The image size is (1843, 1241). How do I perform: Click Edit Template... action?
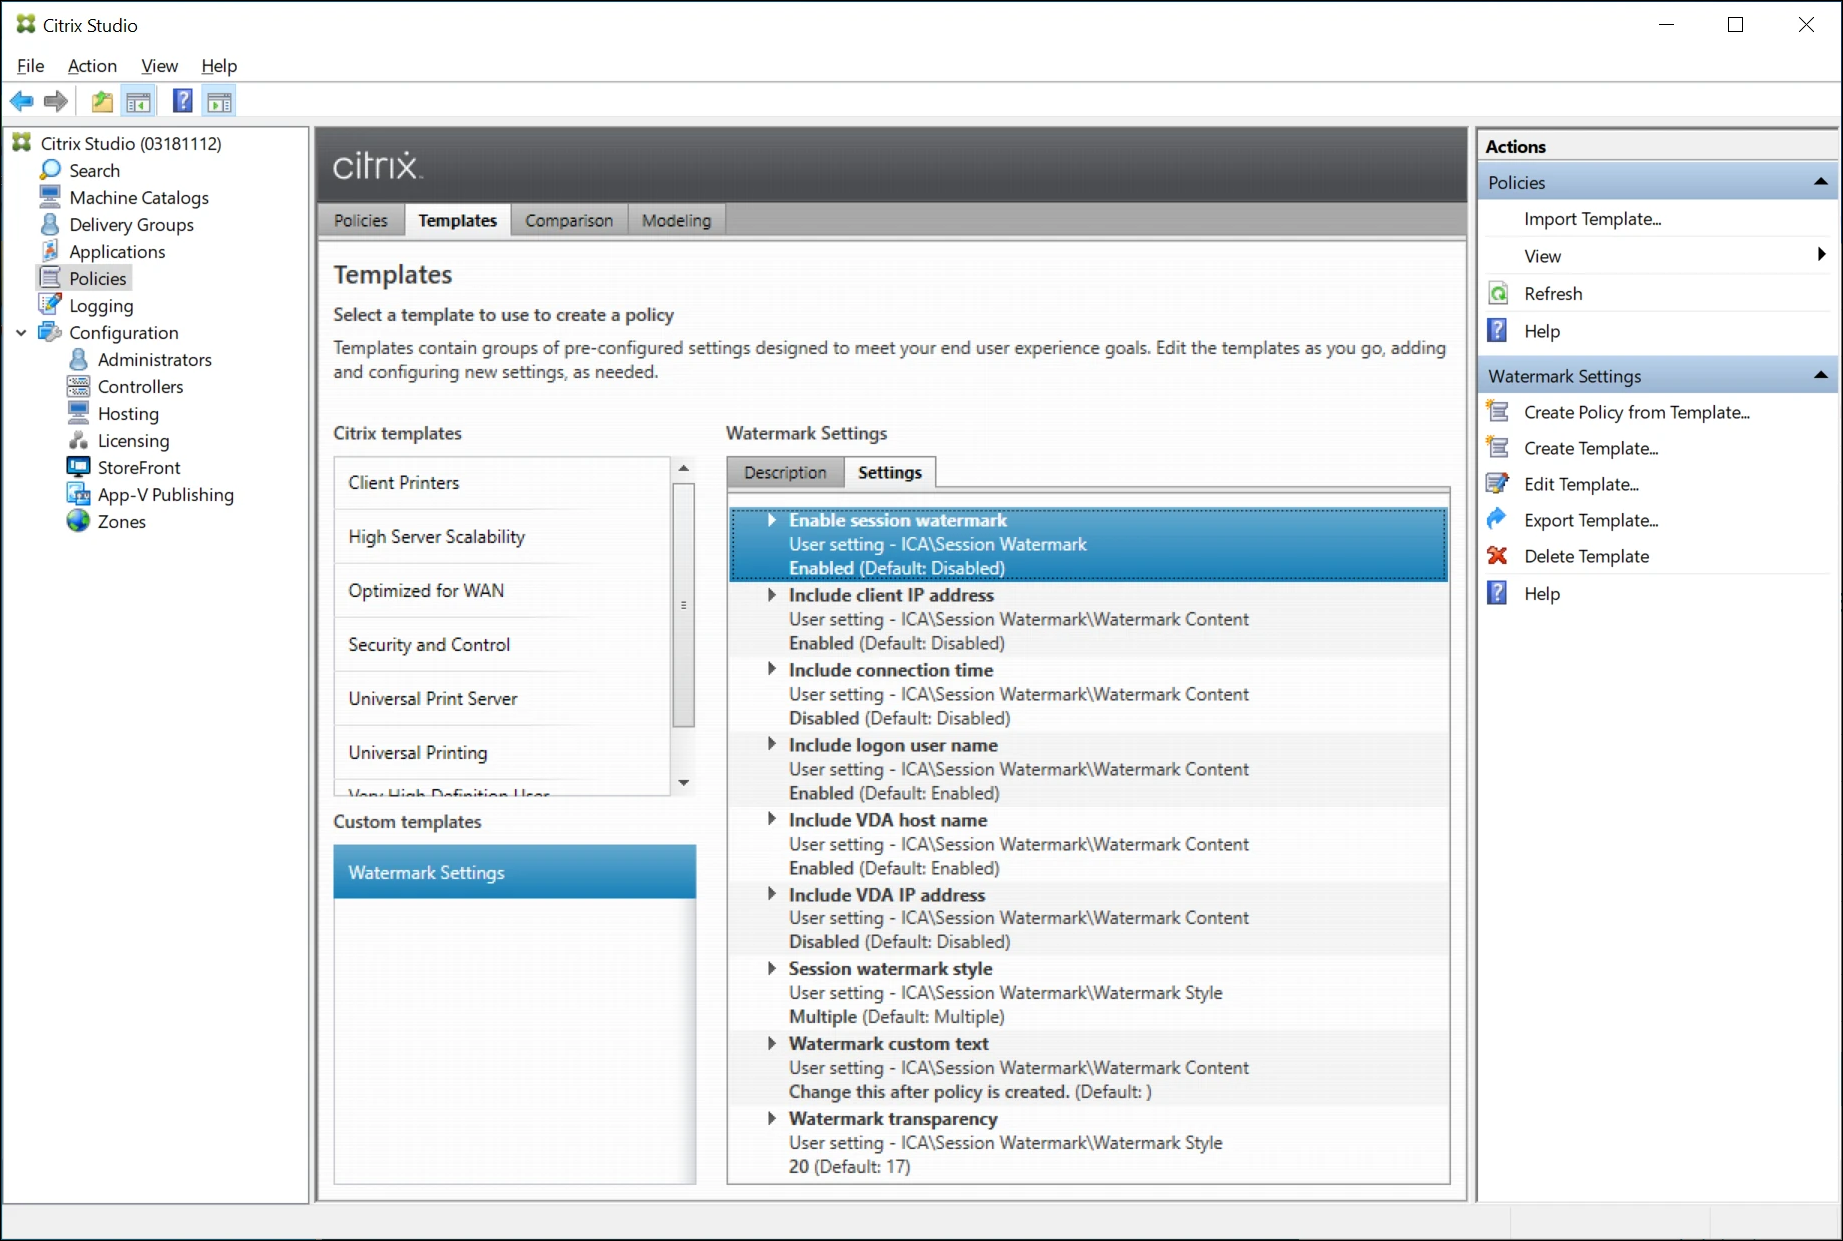pyautogui.click(x=1582, y=484)
